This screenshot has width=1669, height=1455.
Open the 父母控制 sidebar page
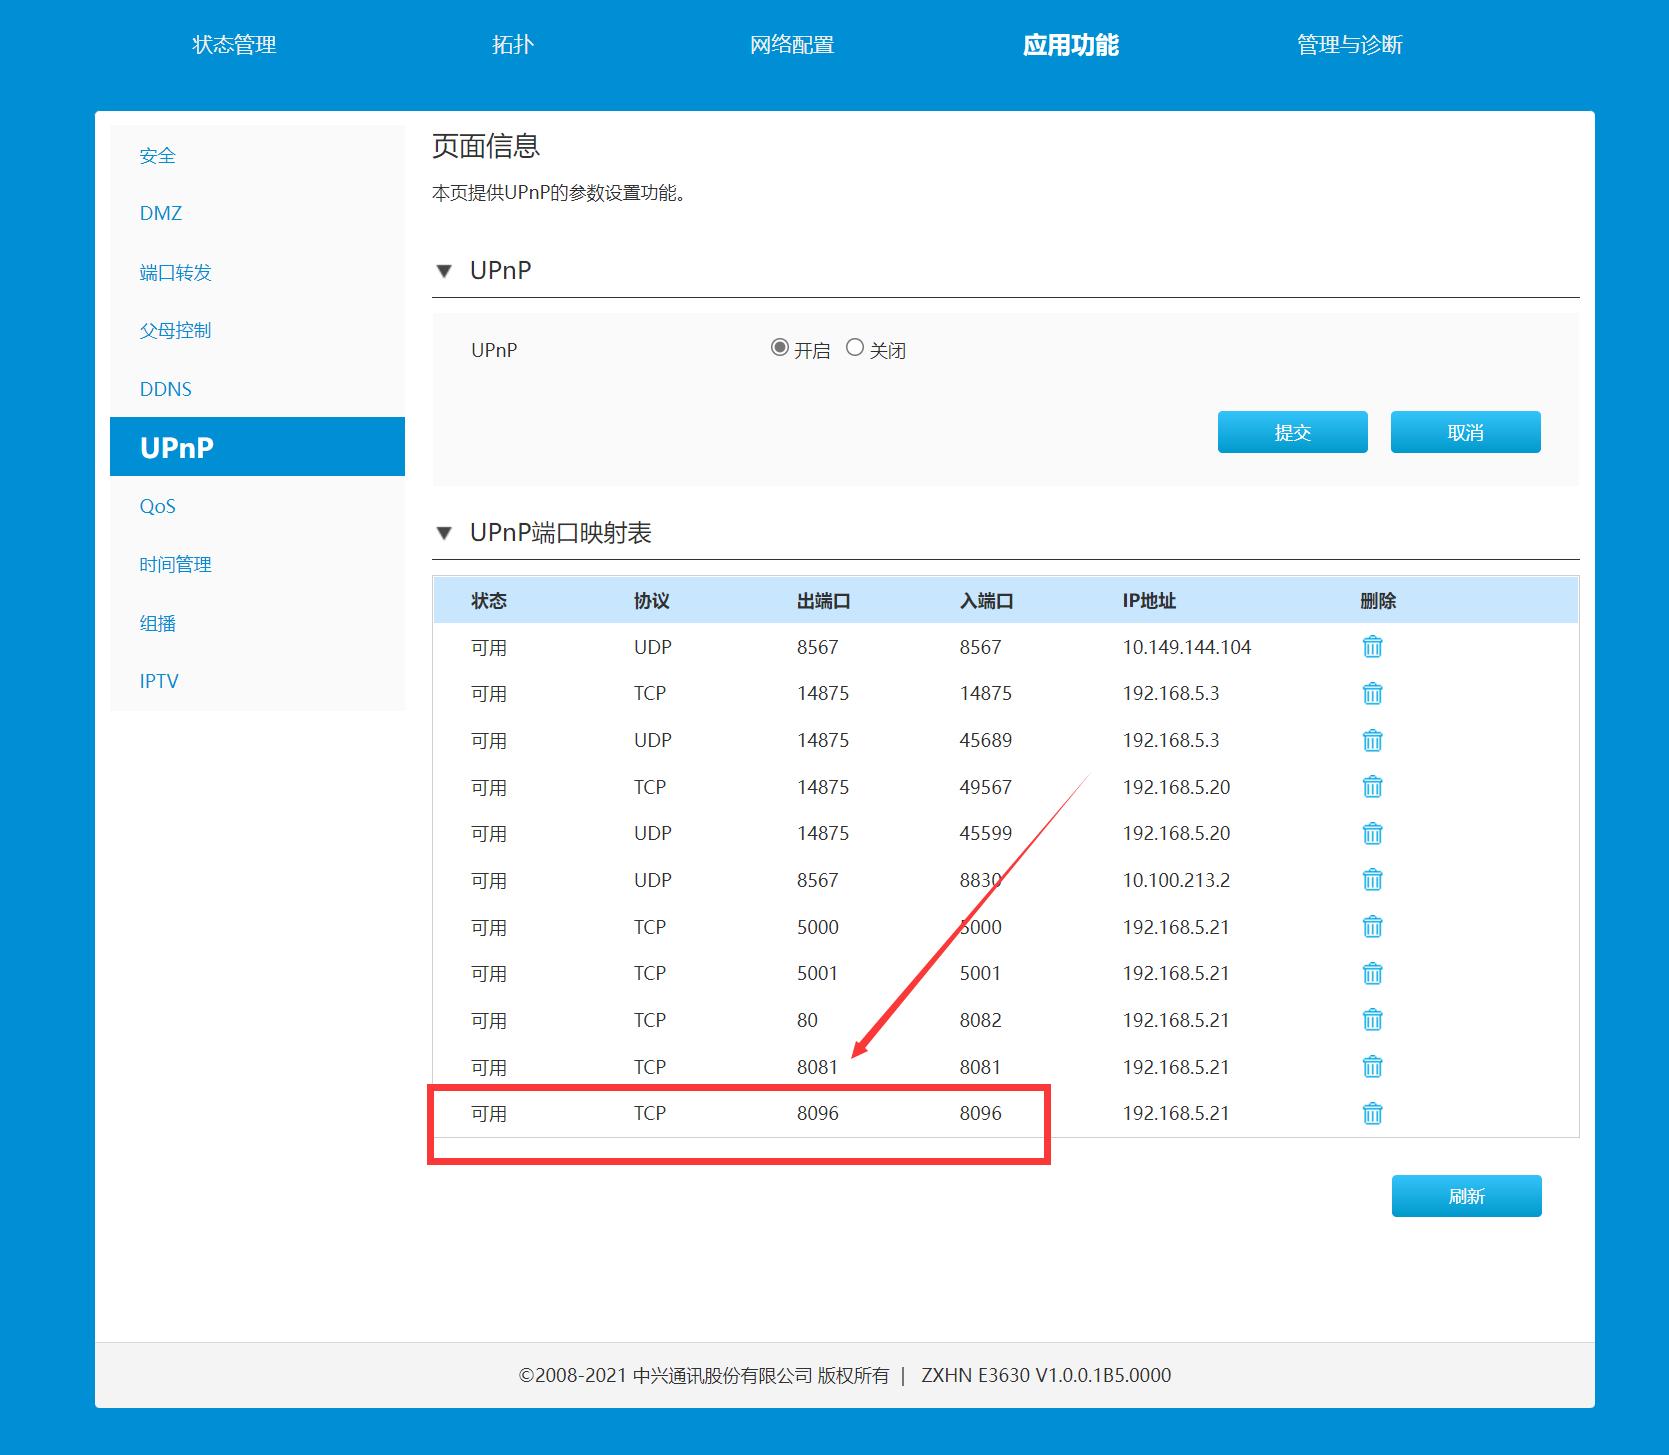point(175,330)
